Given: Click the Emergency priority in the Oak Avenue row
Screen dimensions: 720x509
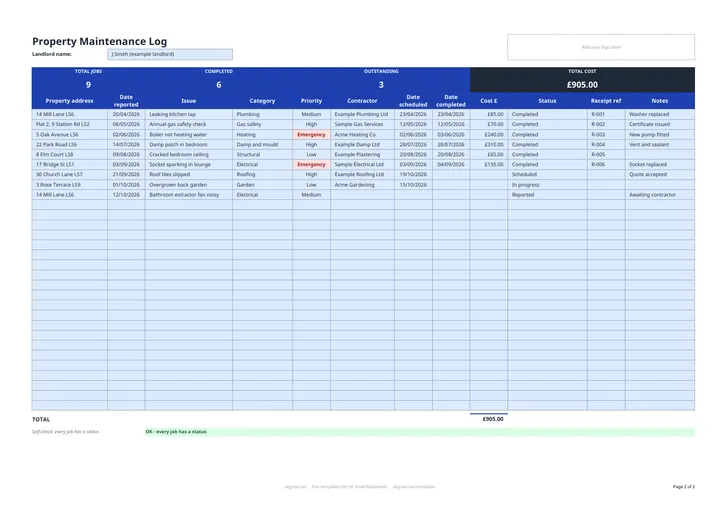Looking at the screenshot, I should click(311, 135).
